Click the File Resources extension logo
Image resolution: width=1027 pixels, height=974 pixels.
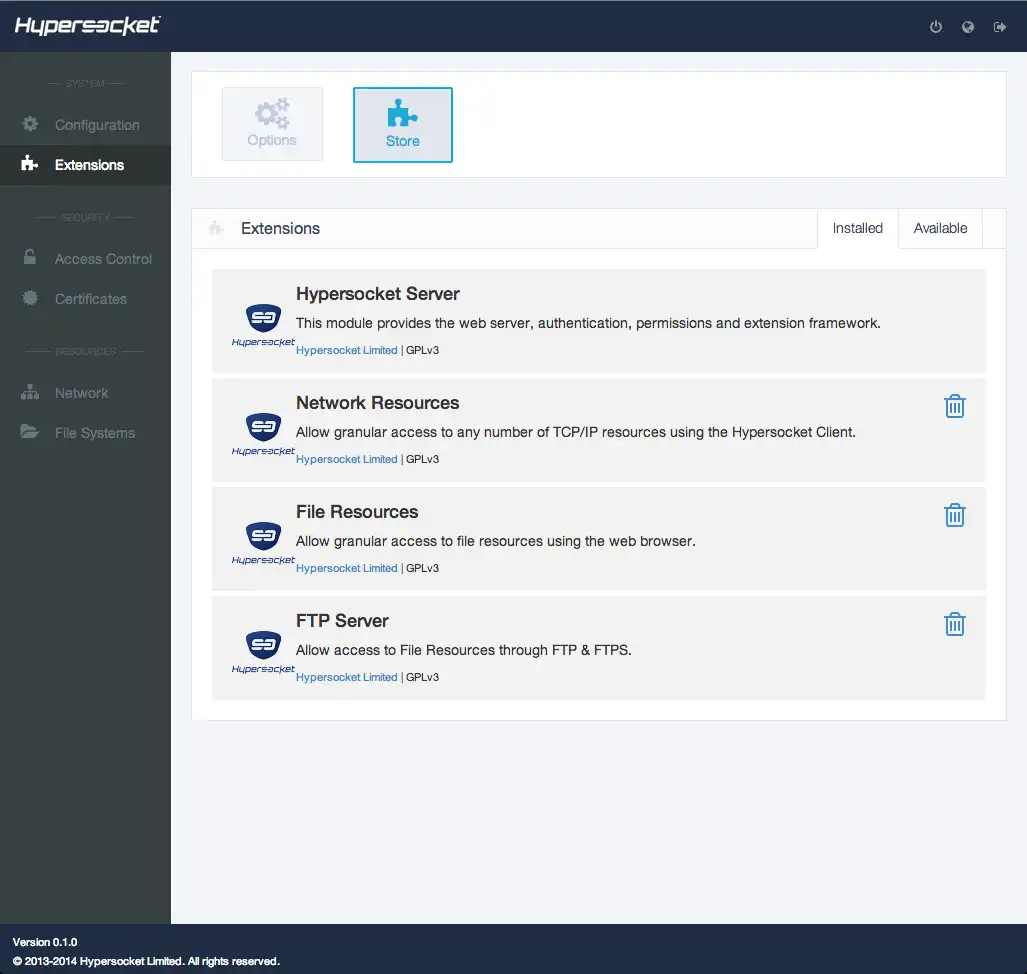[x=263, y=543]
